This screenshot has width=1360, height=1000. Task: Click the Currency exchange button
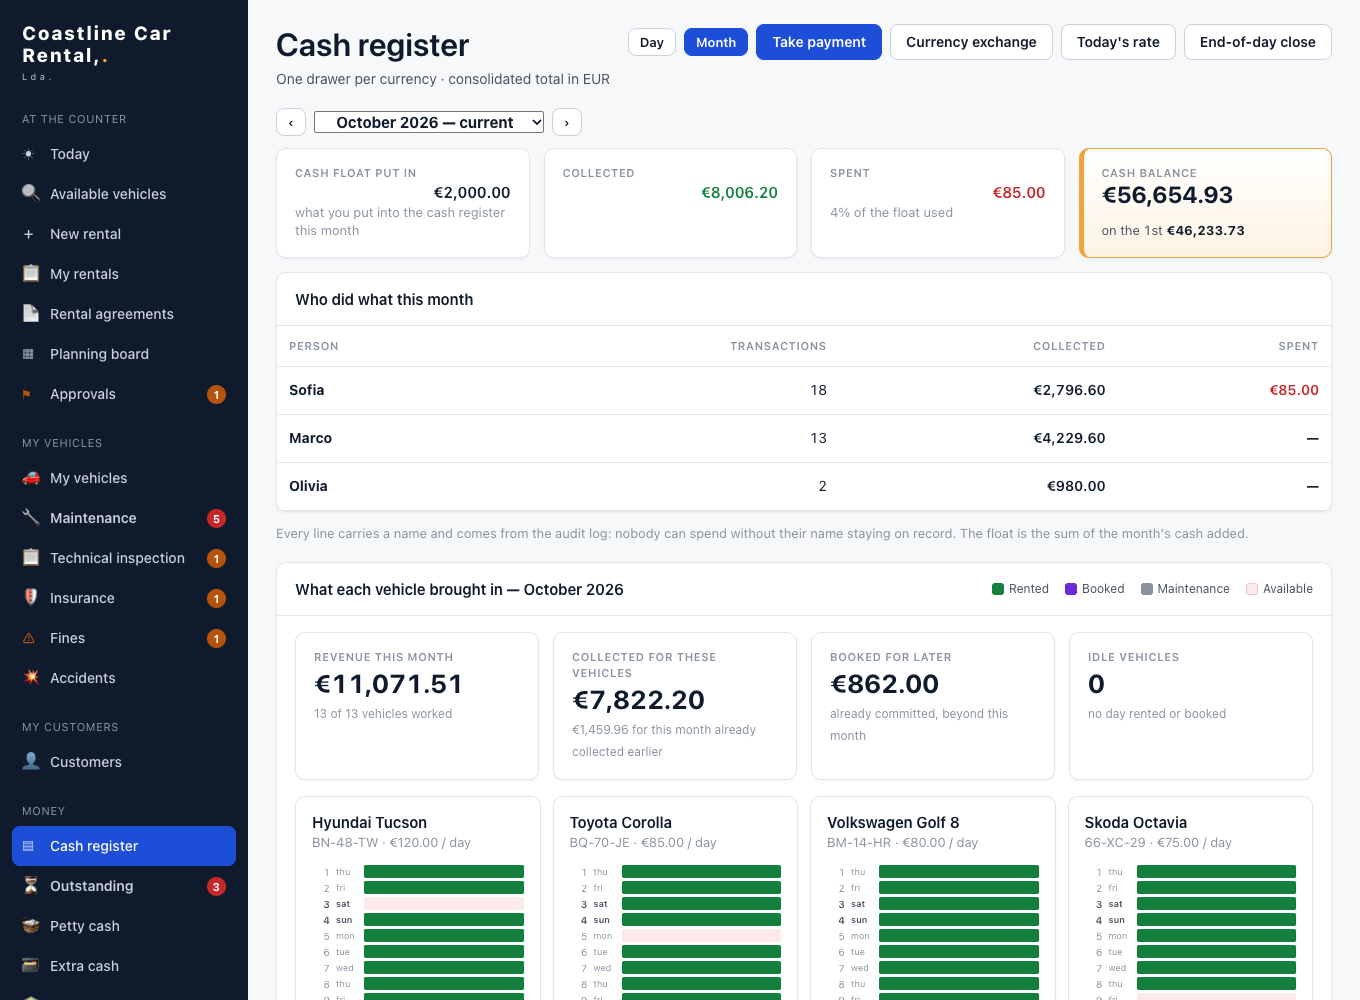[971, 42]
